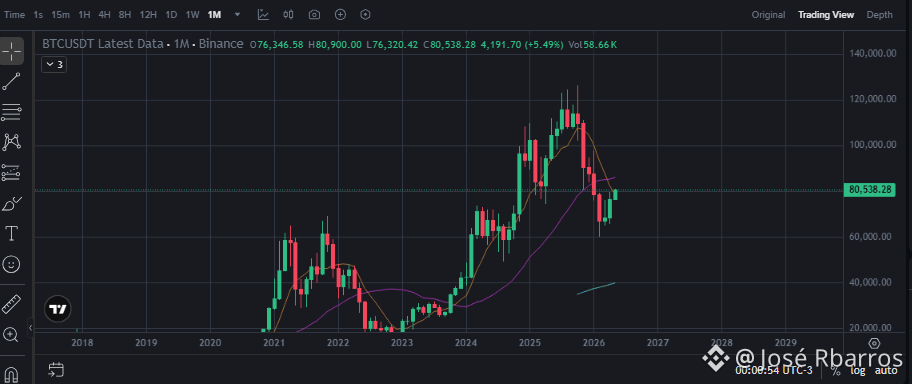The width and height of the screenshot is (912, 384).
Task: Open the go-to-date calendar icon
Action: pyautogui.click(x=56, y=369)
